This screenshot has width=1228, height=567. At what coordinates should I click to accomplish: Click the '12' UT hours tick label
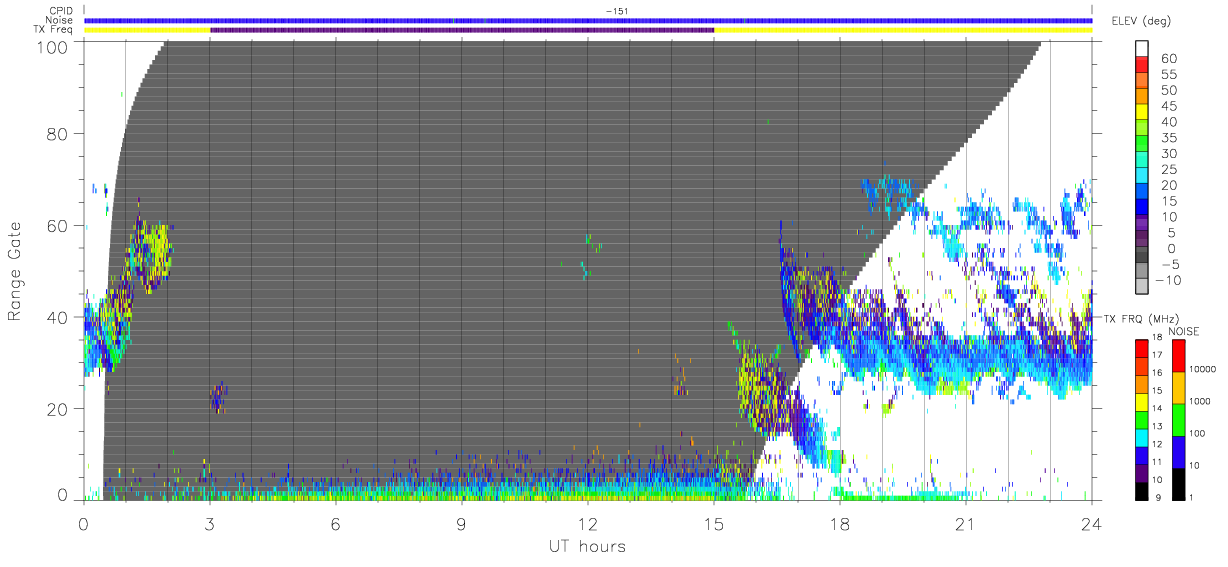click(588, 524)
